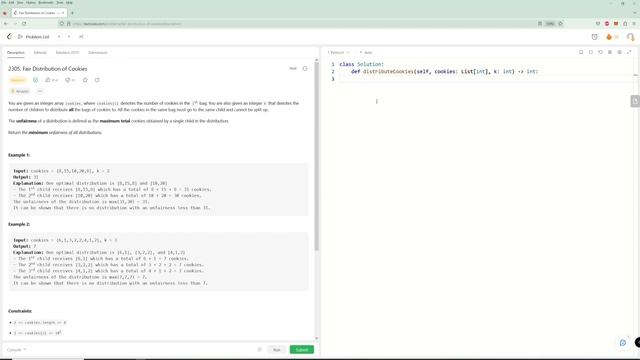640x360 pixels.
Task: Open the File menu
Action: click(3, 2)
